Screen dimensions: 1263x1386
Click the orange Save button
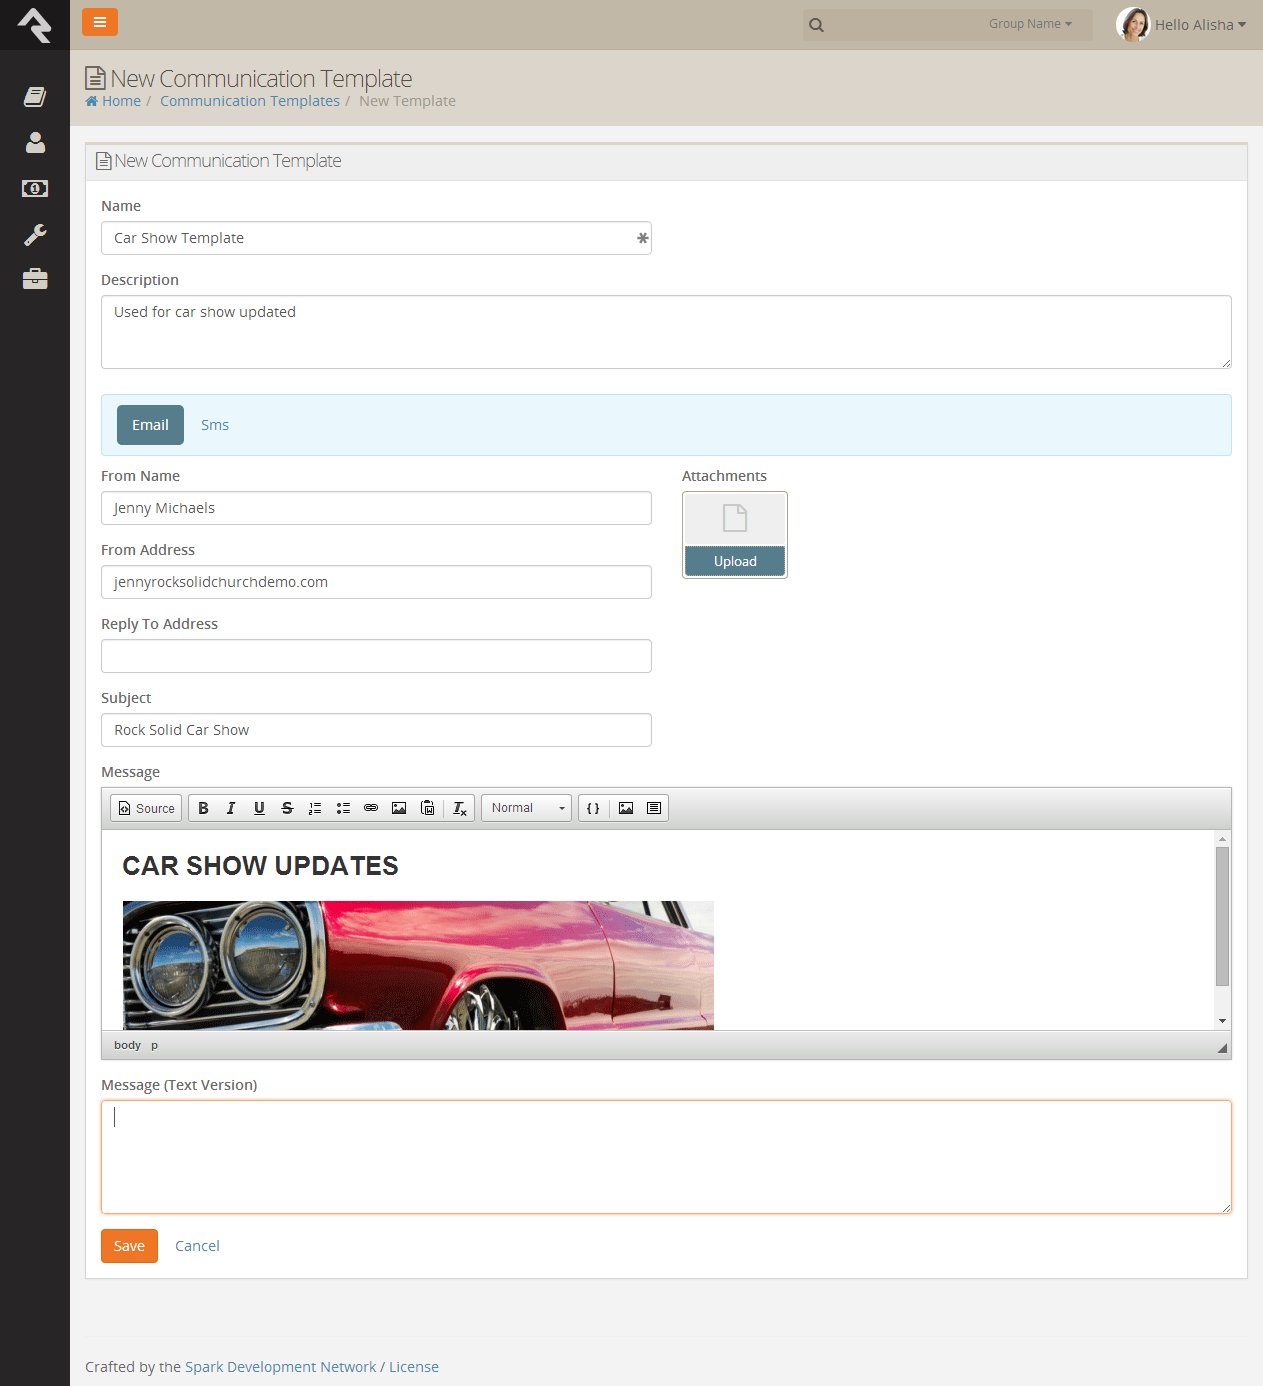129,1246
